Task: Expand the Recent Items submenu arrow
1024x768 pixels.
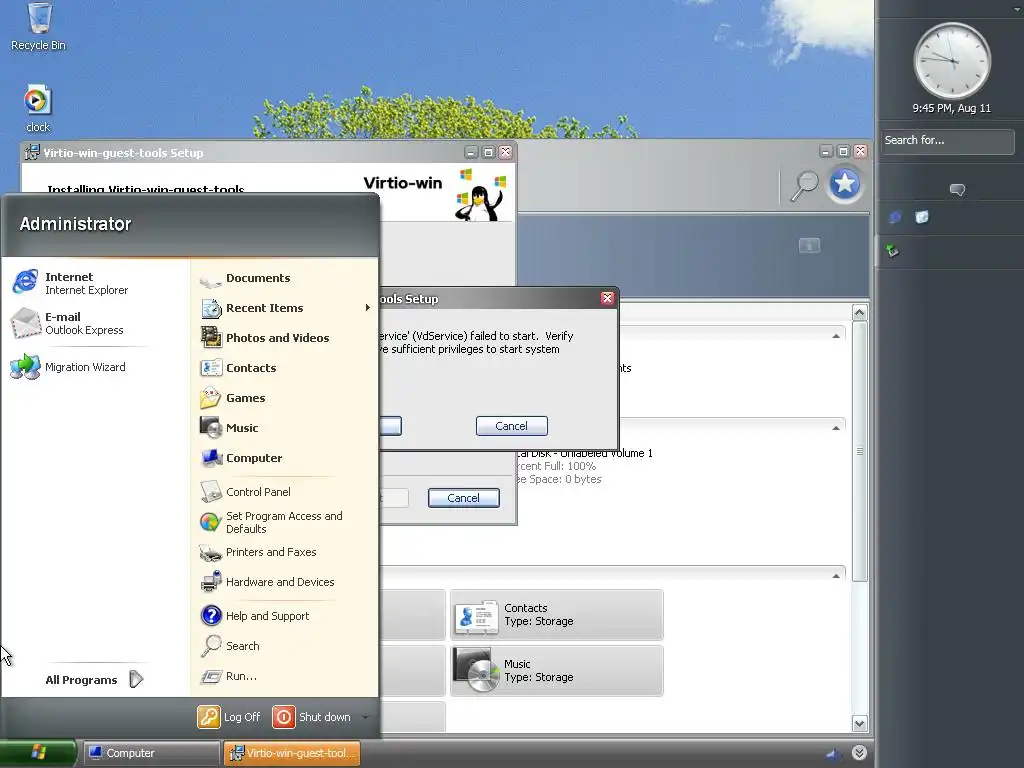Action: pyautogui.click(x=368, y=308)
